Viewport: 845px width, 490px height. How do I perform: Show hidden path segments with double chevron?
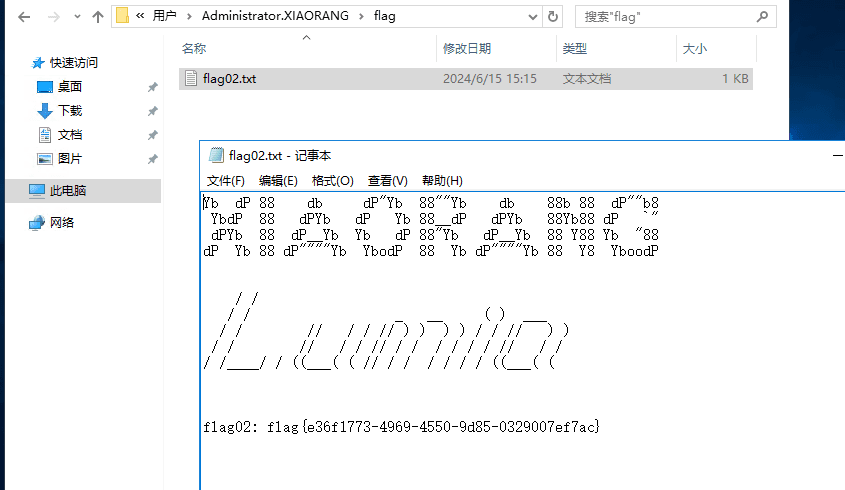pyautogui.click(x=140, y=16)
